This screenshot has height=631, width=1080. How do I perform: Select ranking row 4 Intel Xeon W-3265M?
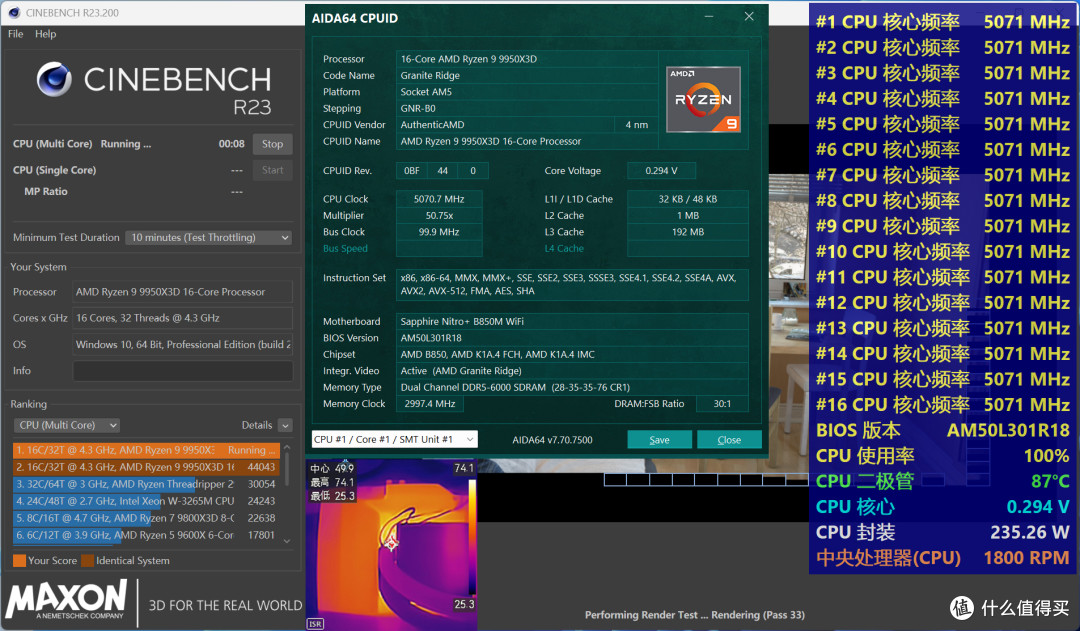[146, 501]
